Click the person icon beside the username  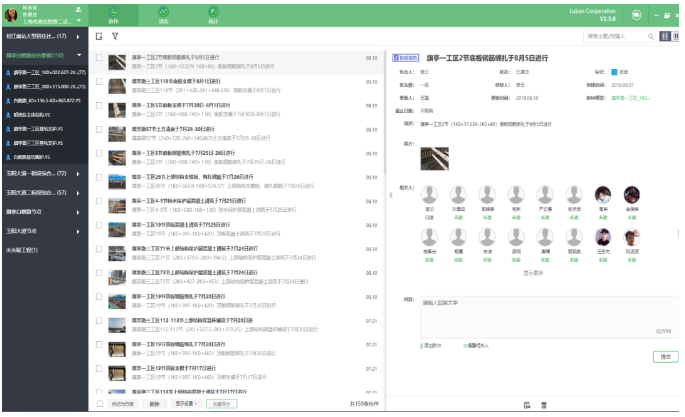click(x=79, y=9)
